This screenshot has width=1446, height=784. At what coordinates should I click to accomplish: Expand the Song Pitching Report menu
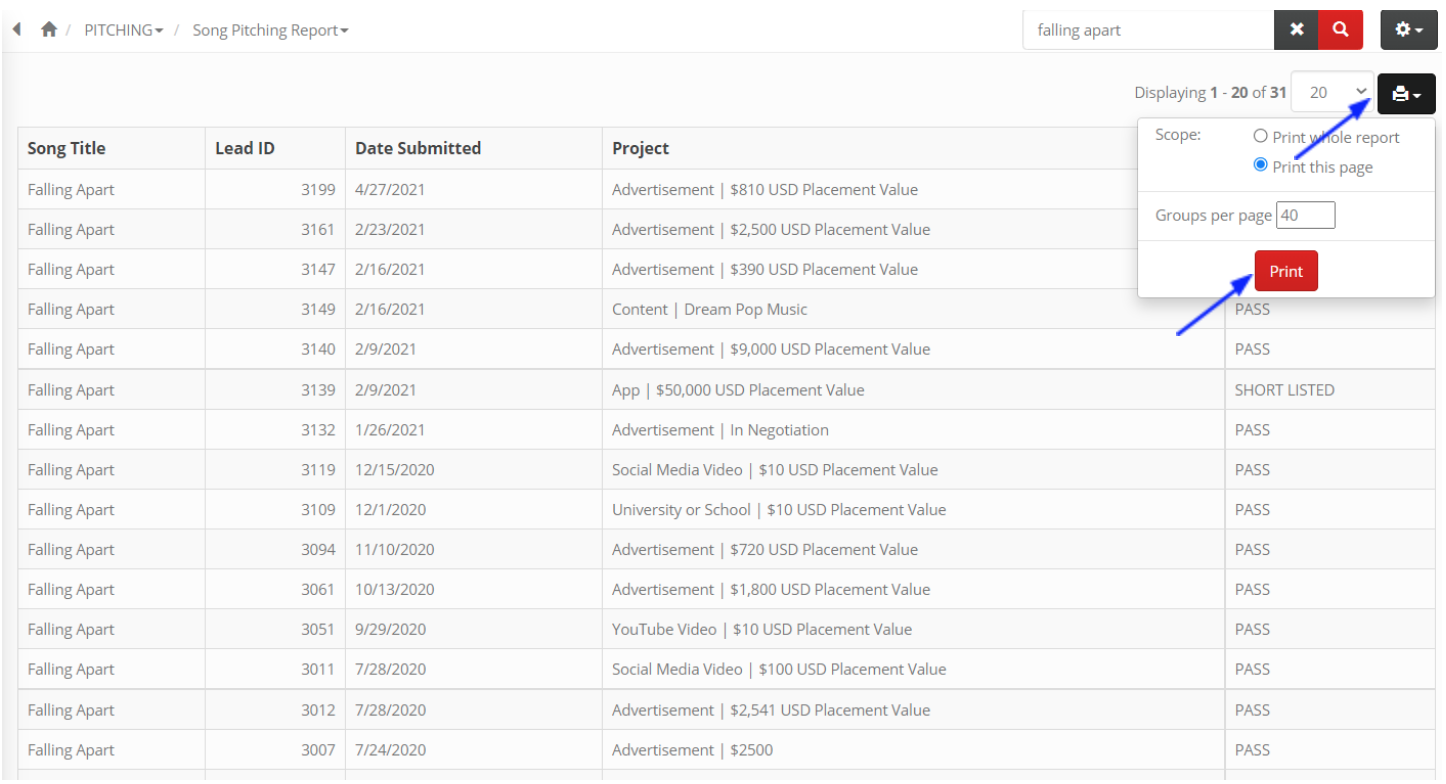point(270,30)
